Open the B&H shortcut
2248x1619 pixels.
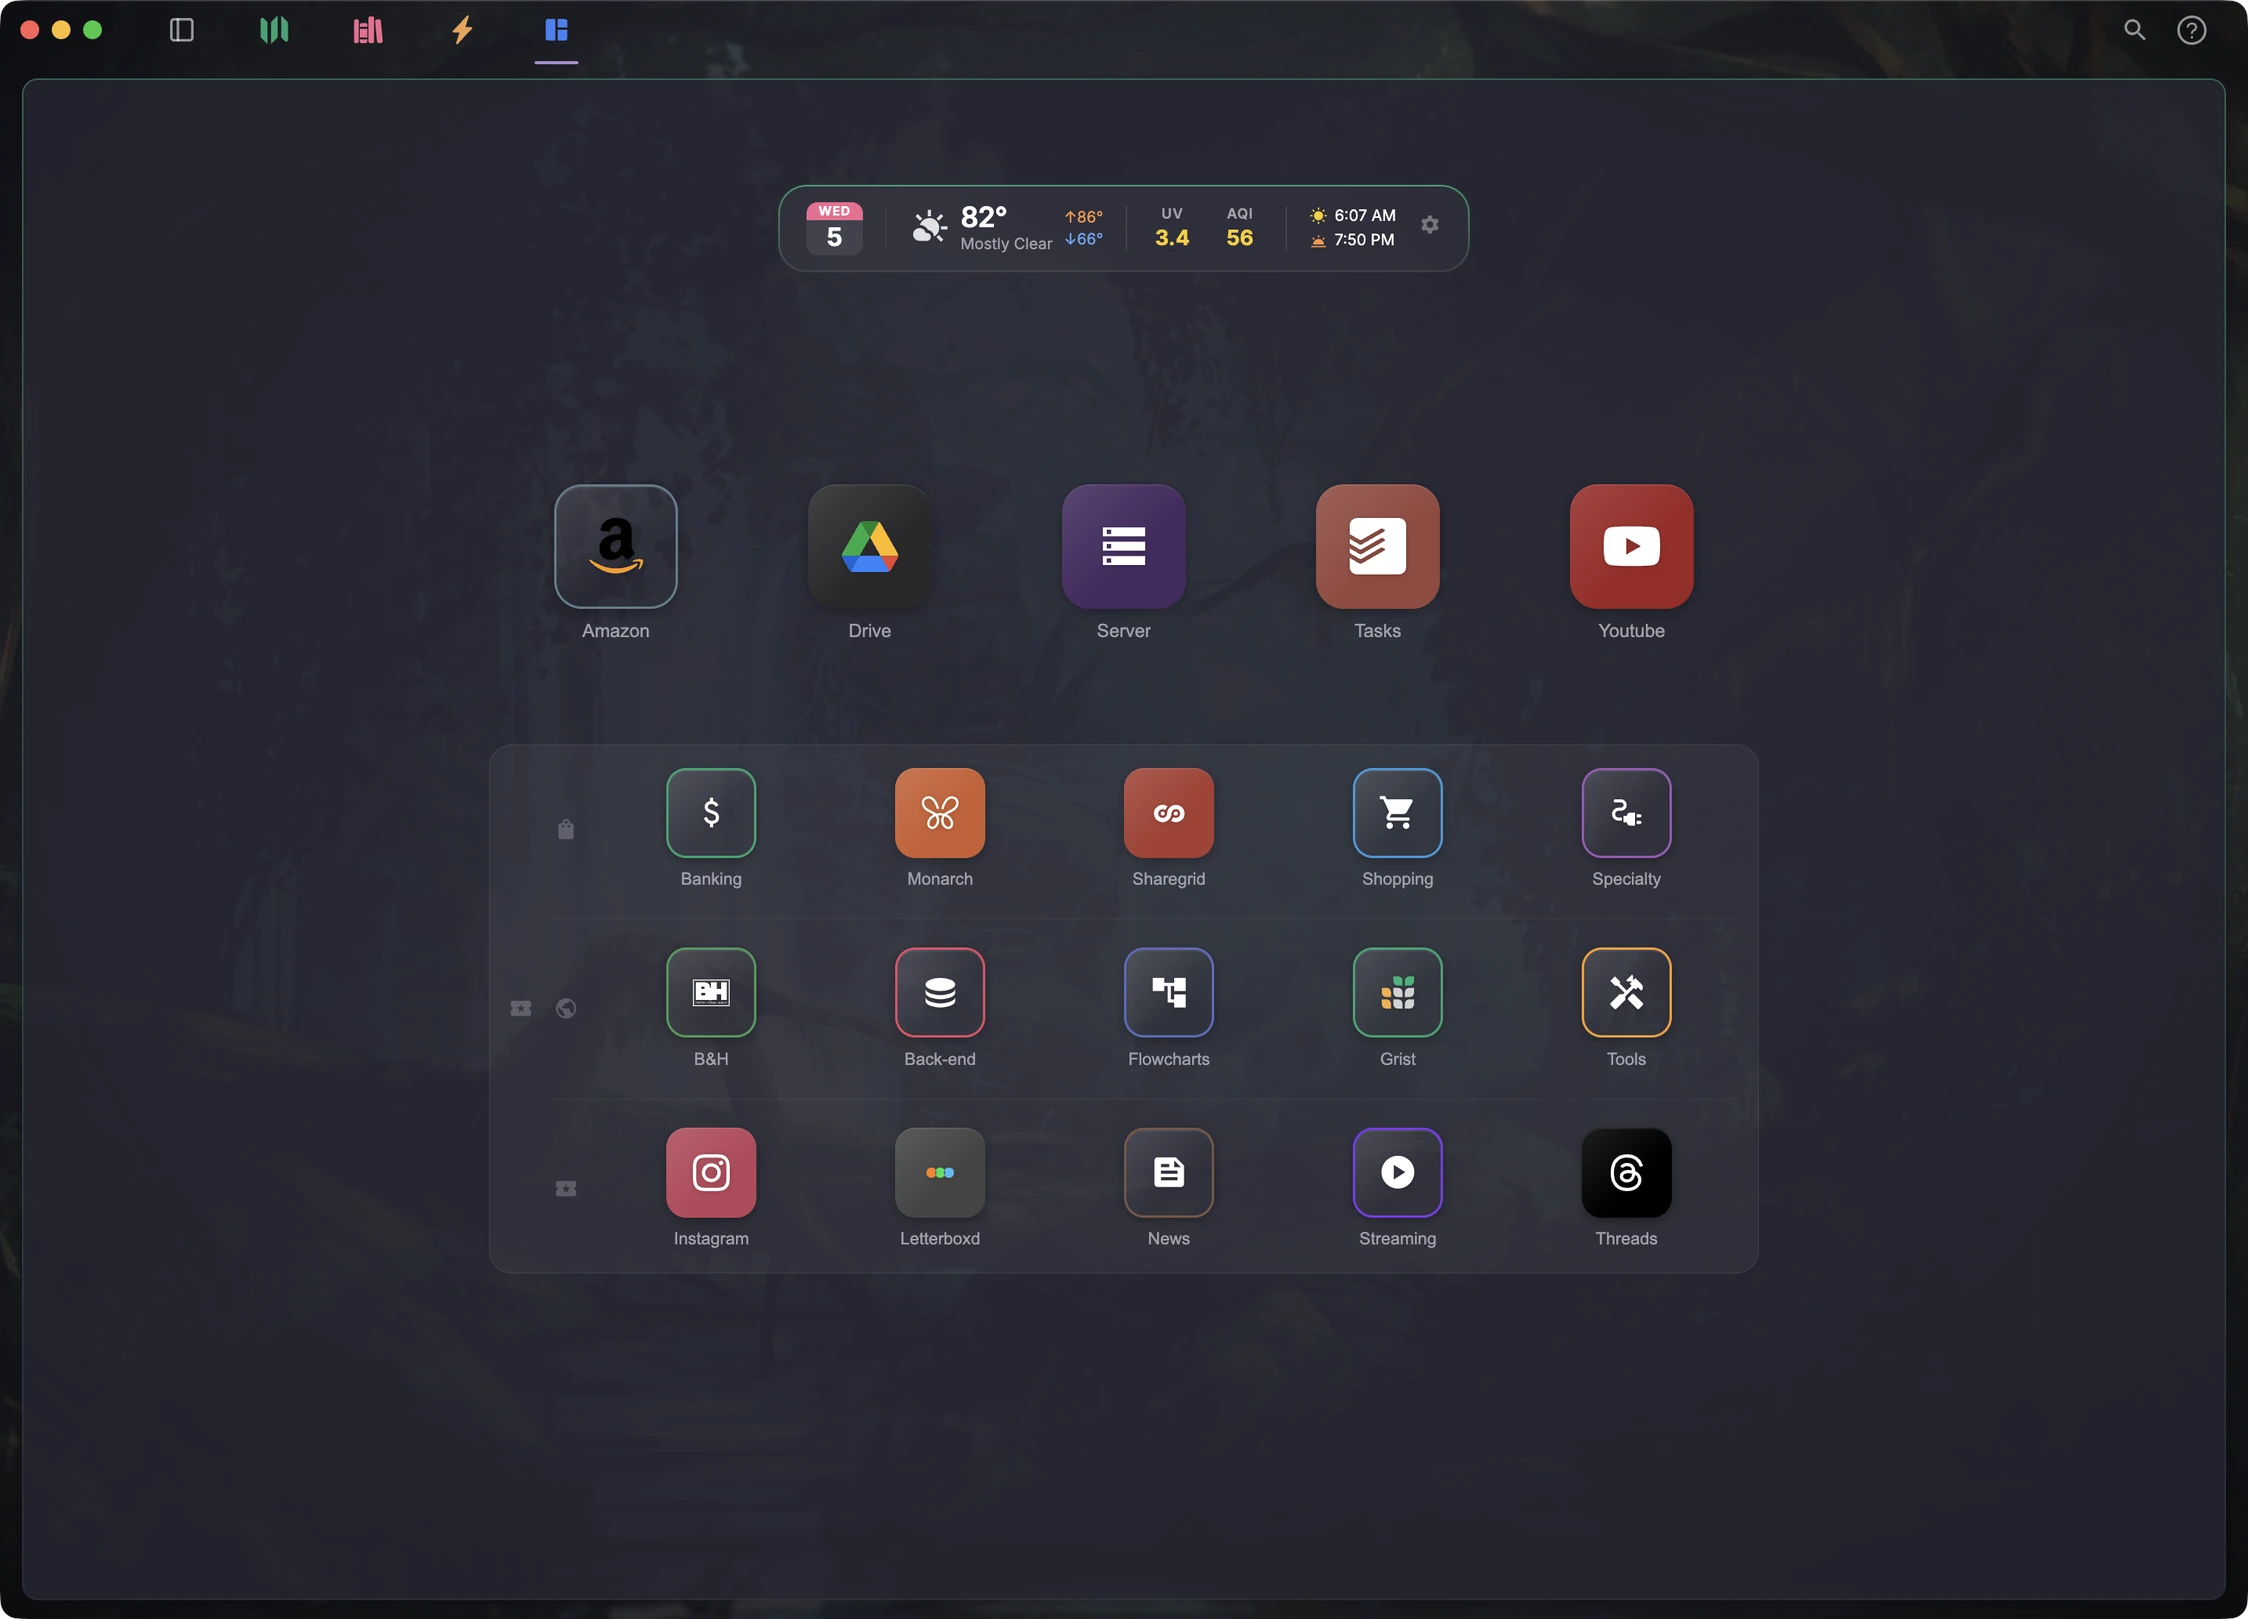pyautogui.click(x=711, y=992)
